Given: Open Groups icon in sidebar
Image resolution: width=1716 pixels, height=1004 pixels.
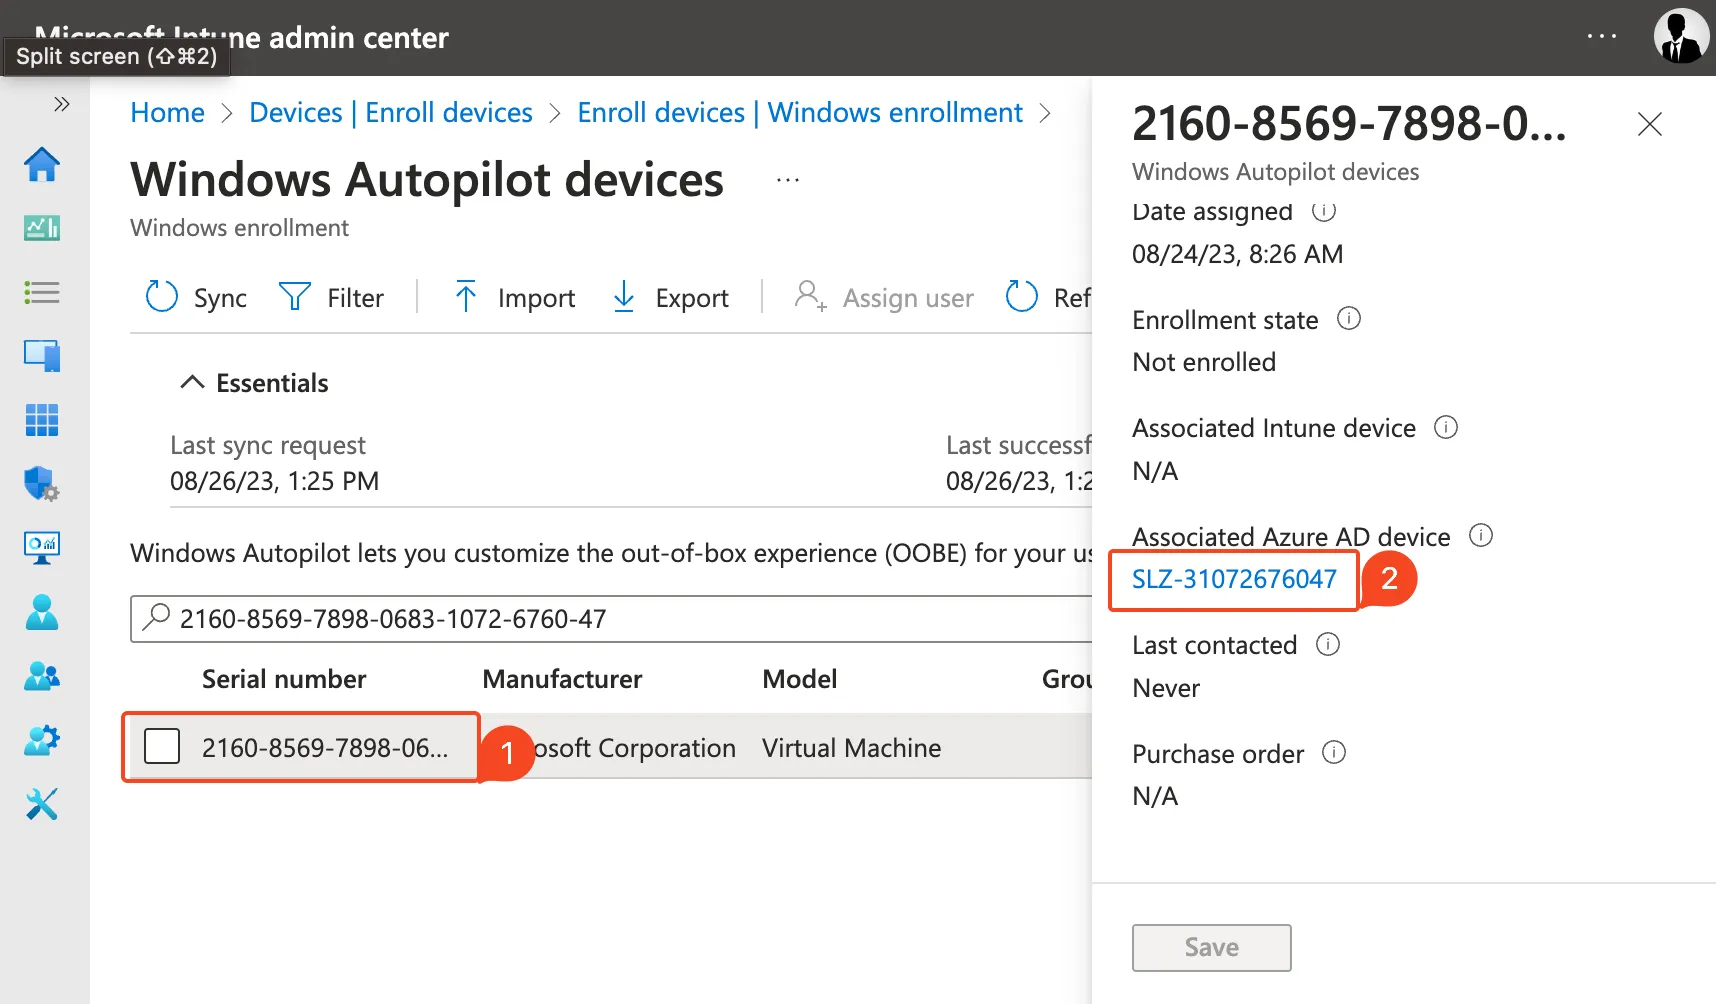Looking at the screenshot, I should (x=42, y=677).
